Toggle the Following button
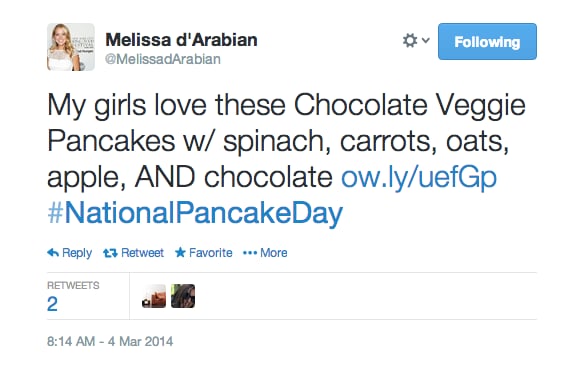 point(487,41)
